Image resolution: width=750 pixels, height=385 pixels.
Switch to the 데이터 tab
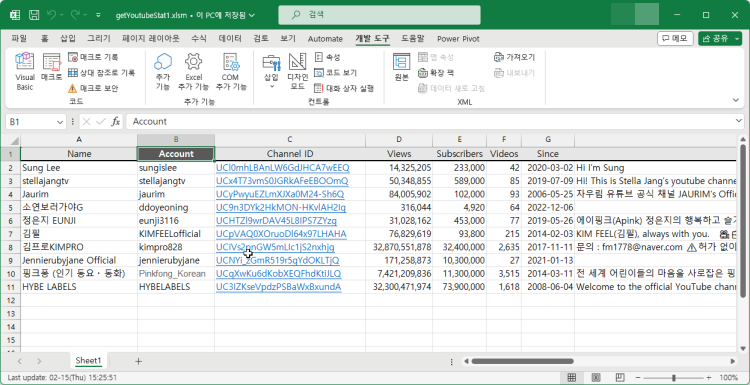point(230,39)
